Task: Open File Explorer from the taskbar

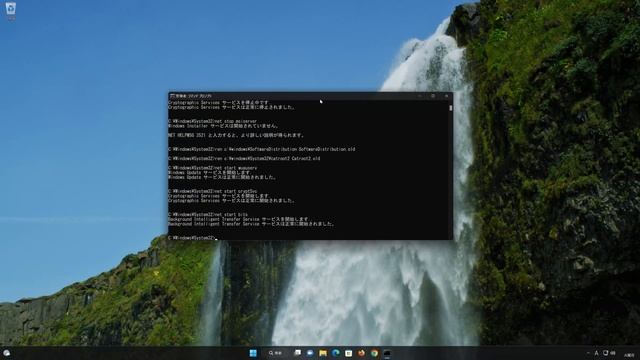Action: (323, 353)
